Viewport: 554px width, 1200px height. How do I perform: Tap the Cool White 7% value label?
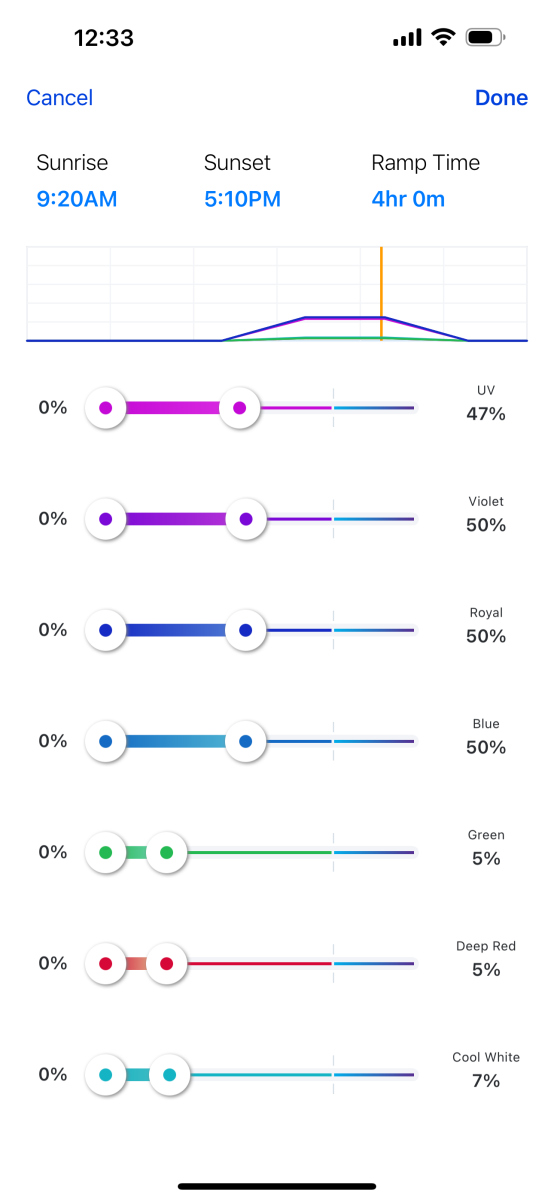coord(486,1080)
